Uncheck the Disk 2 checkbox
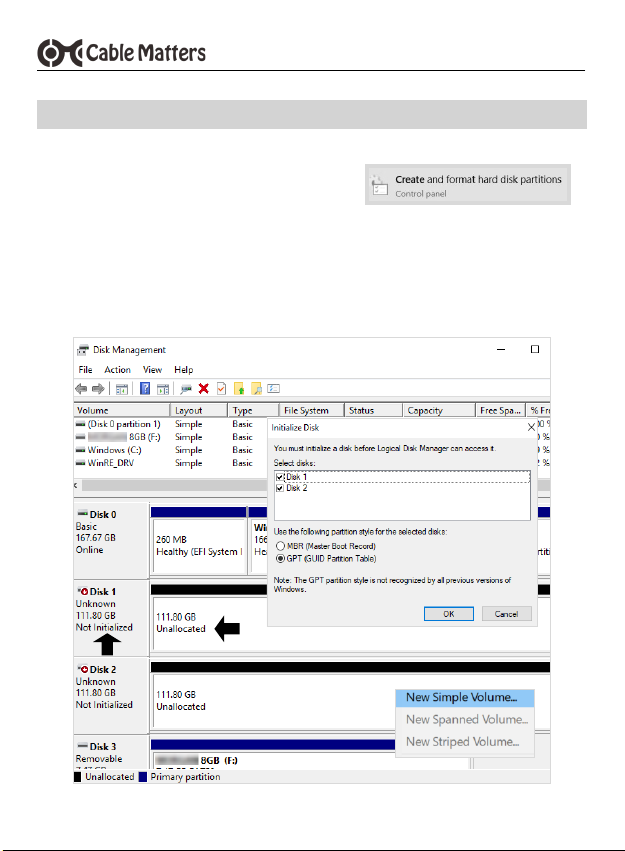The image size is (625, 851). pos(280,488)
